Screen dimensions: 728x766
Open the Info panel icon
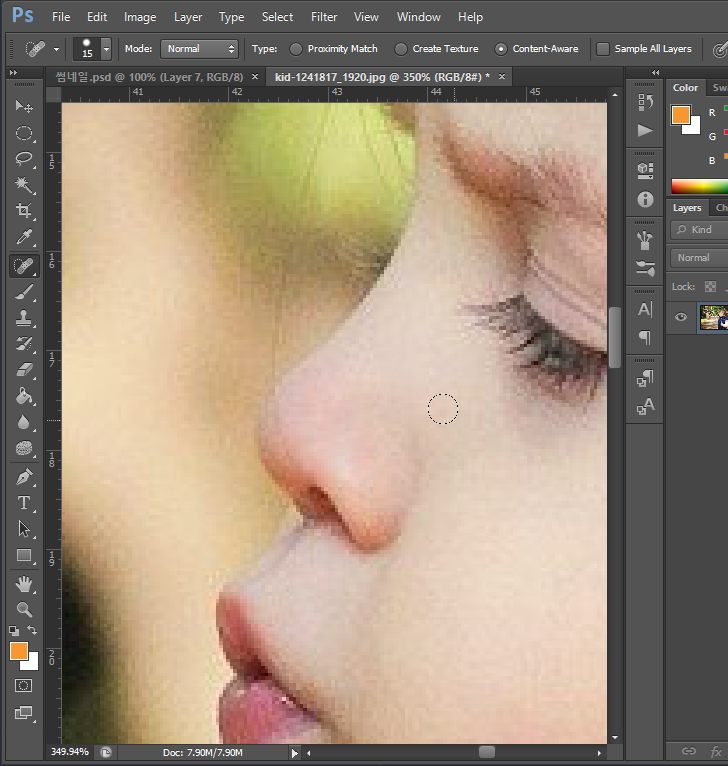645,199
